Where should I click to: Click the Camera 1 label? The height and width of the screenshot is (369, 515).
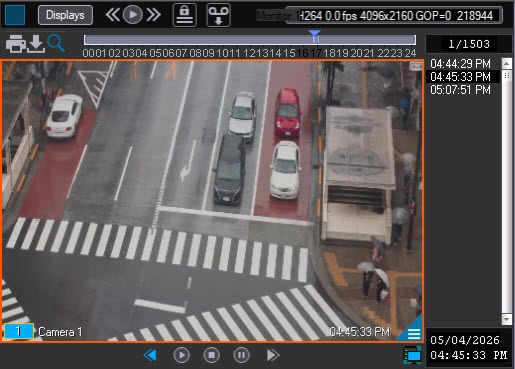(x=60, y=332)
